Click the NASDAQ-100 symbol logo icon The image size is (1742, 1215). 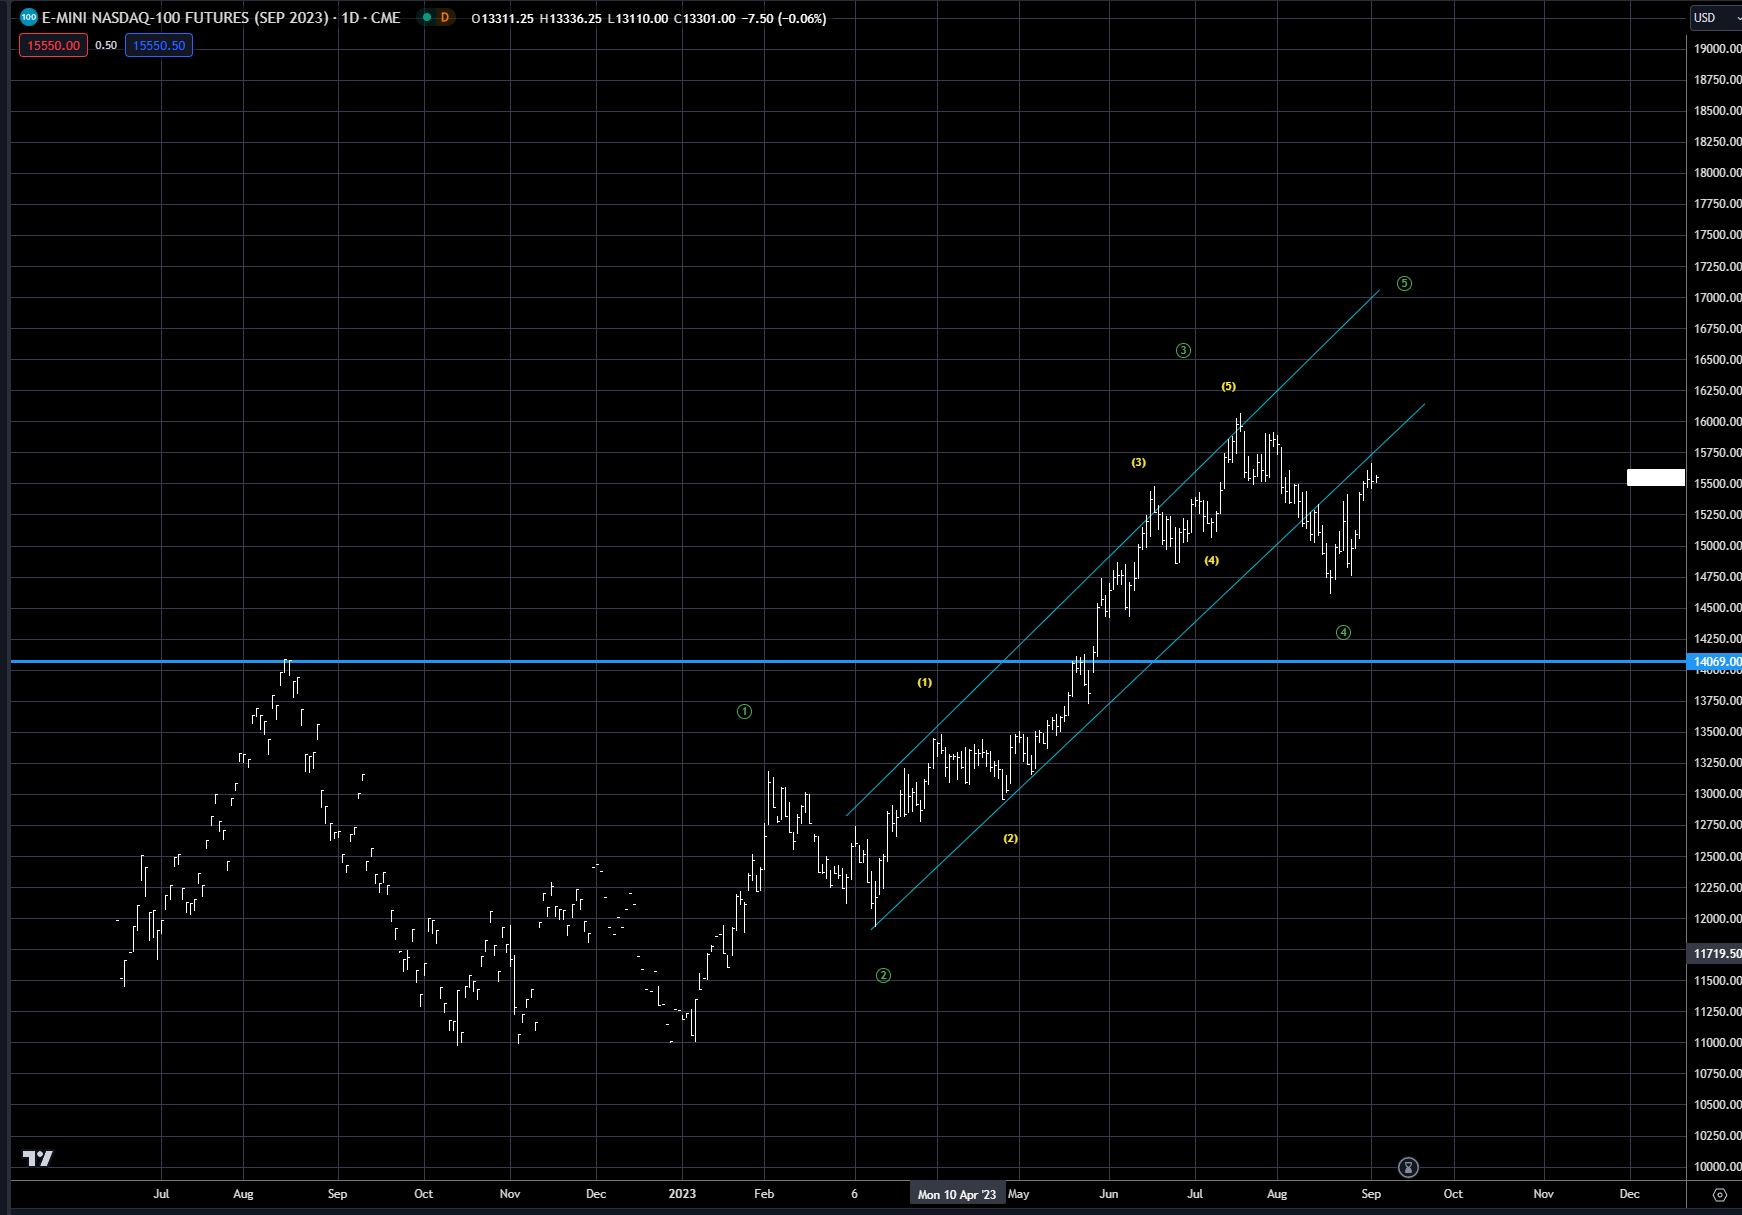coord(29,17)
